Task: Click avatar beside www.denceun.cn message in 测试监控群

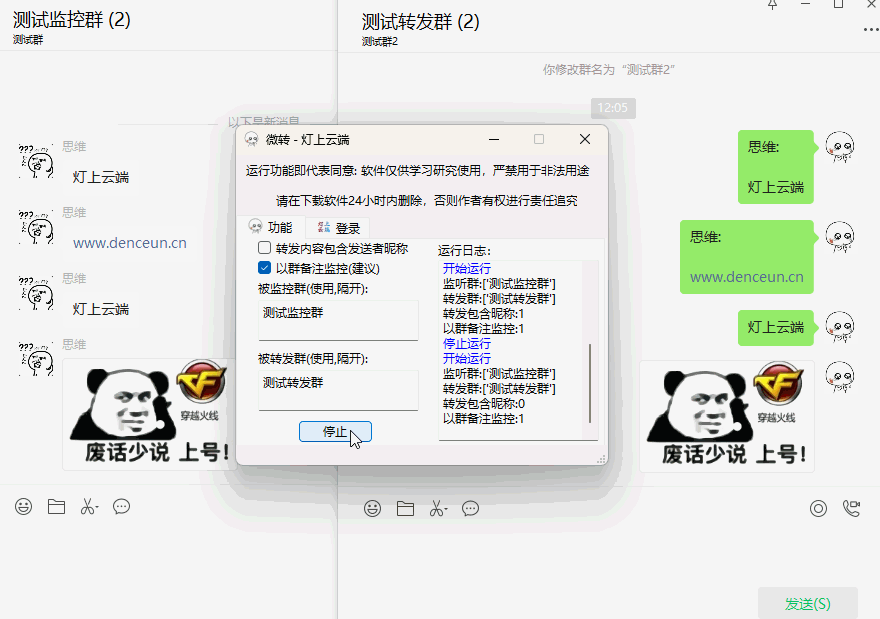Action: 36,228
